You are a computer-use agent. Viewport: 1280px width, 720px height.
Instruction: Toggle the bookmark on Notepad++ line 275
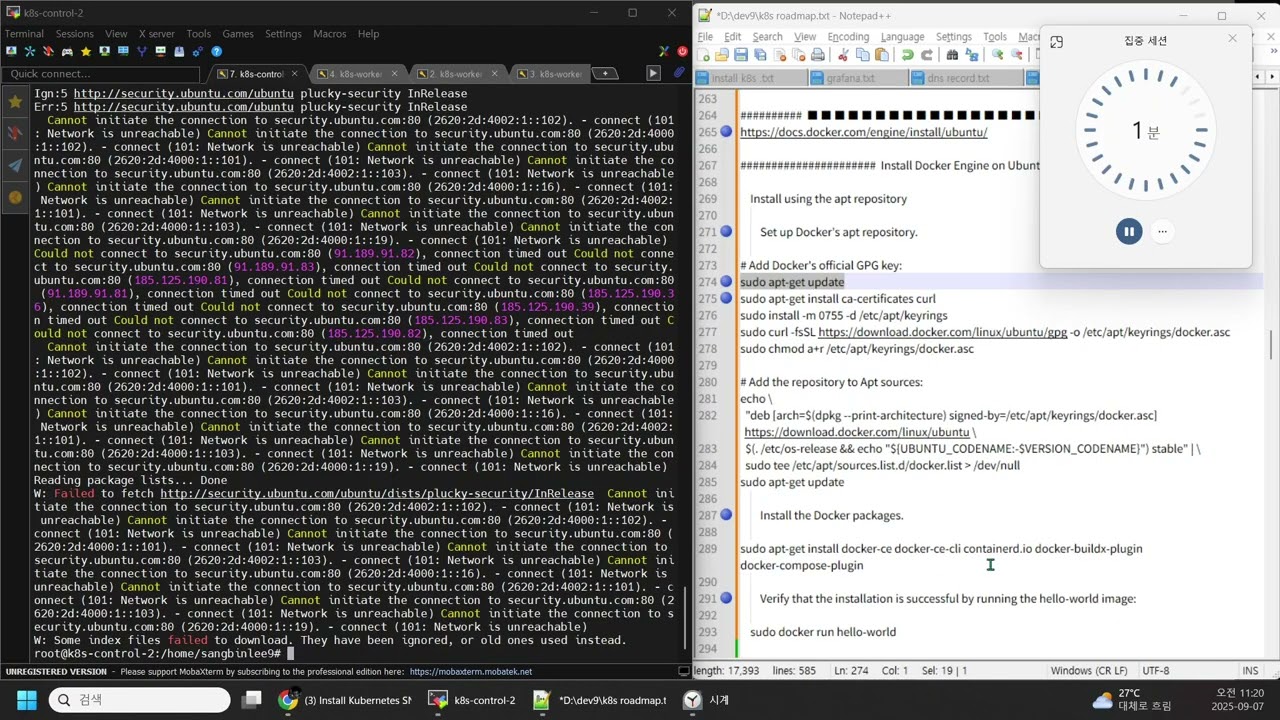727,298
